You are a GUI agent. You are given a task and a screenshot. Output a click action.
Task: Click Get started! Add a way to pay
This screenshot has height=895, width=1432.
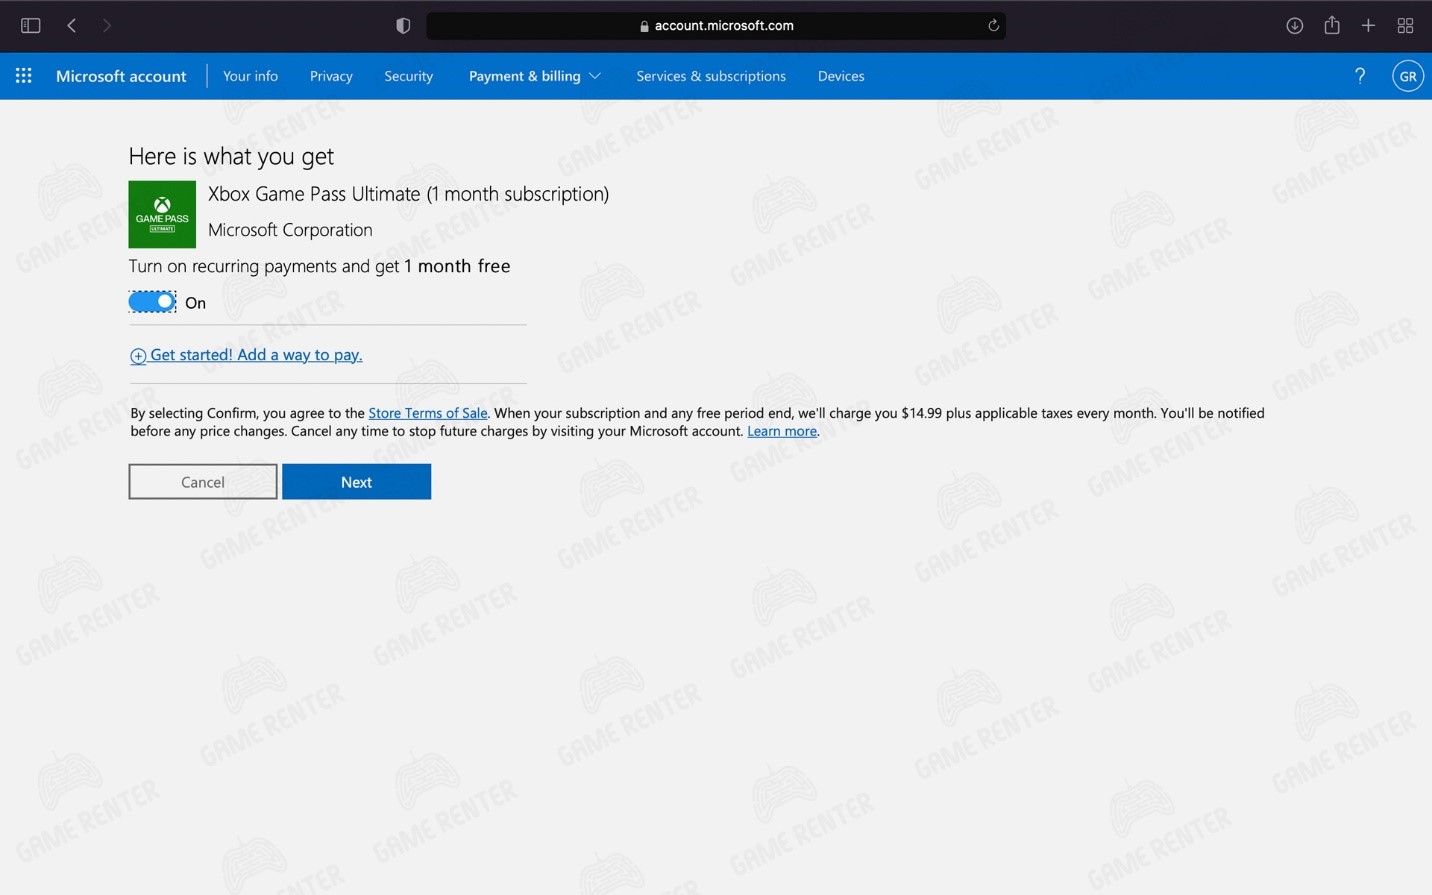[256, 355]
